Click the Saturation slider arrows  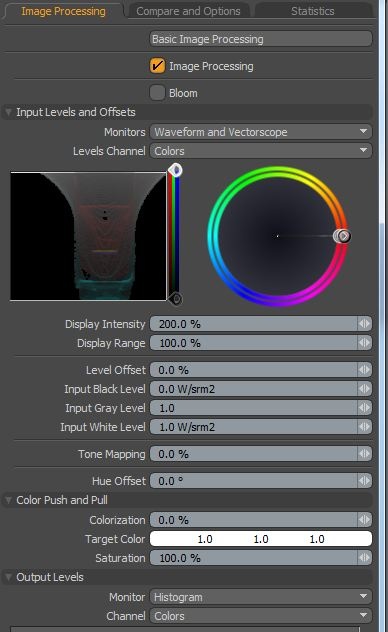click(x=364, y=558)
